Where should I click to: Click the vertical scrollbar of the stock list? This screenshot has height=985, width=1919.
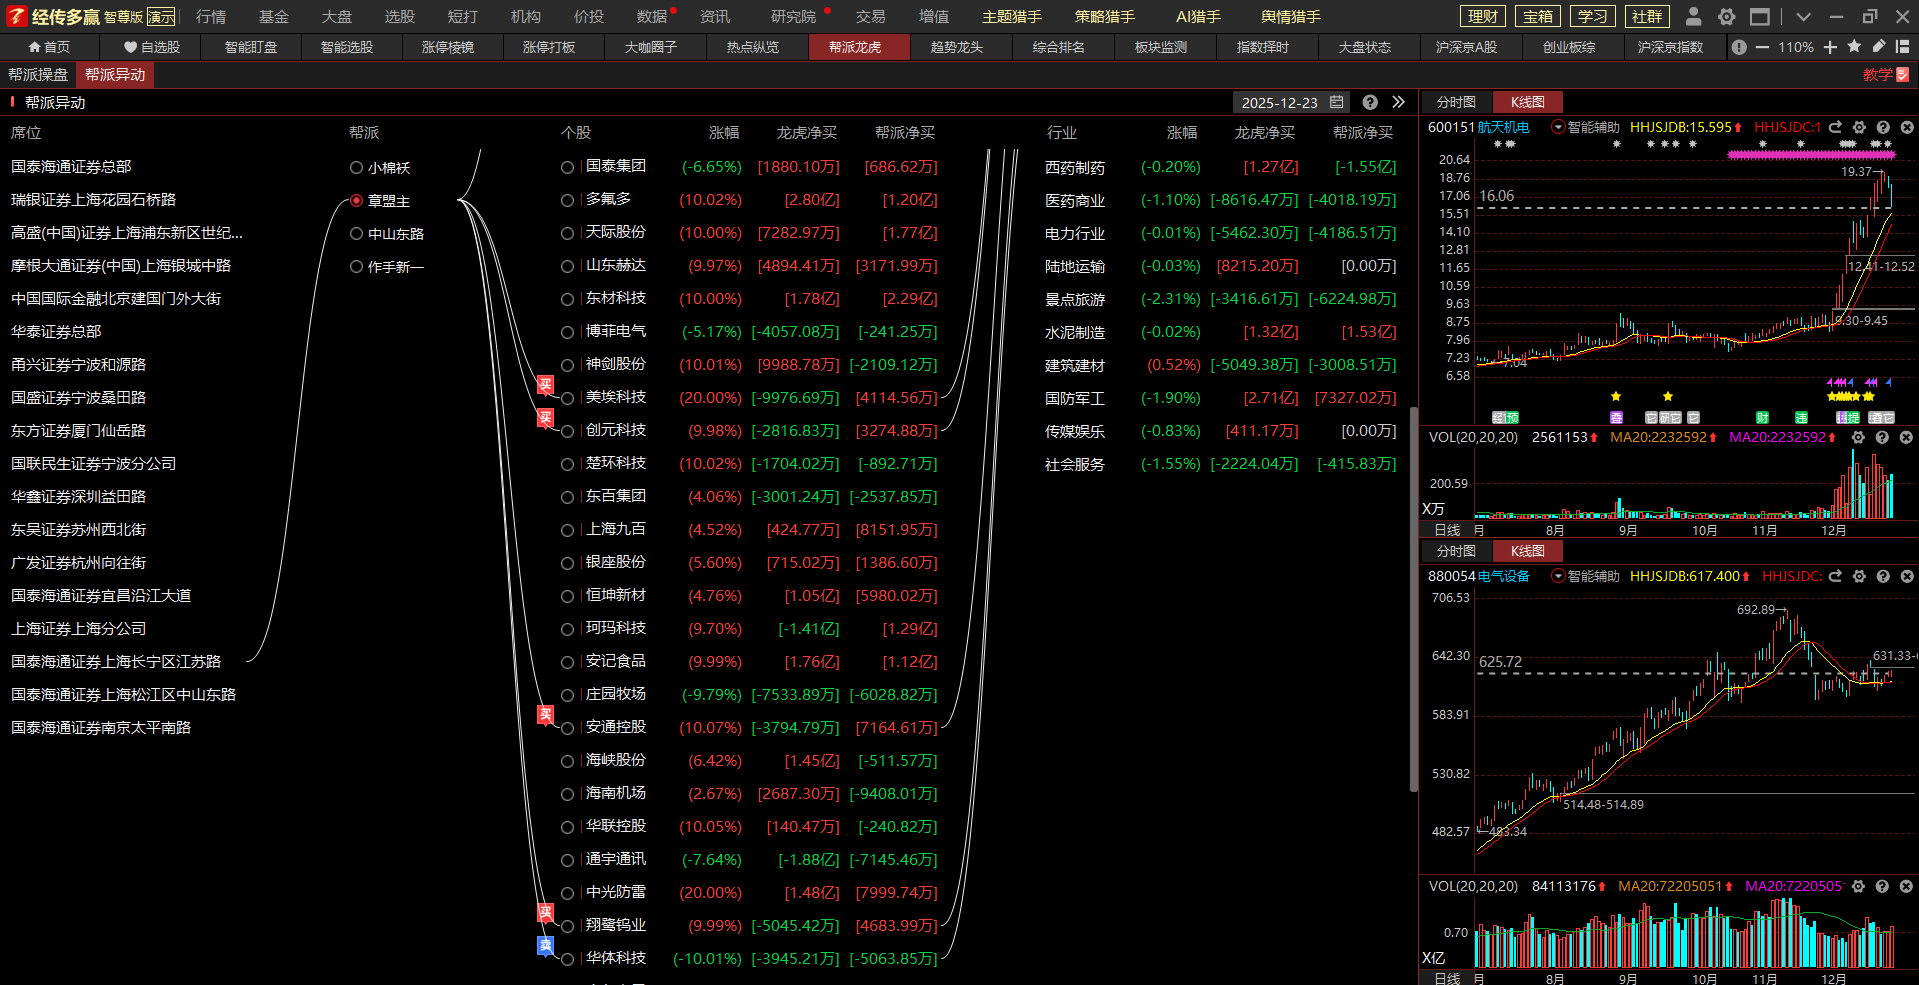coord(1413,600)
